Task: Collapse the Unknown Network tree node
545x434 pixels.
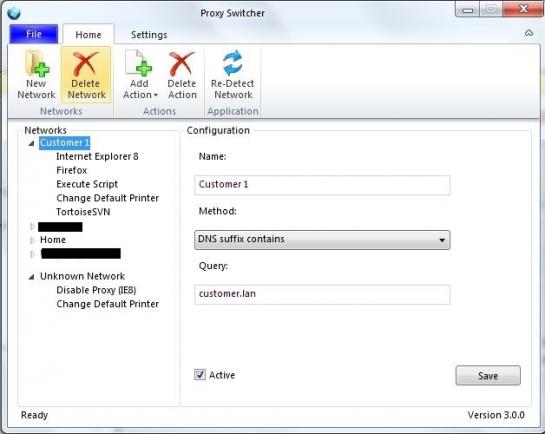Action: [31, 277]
